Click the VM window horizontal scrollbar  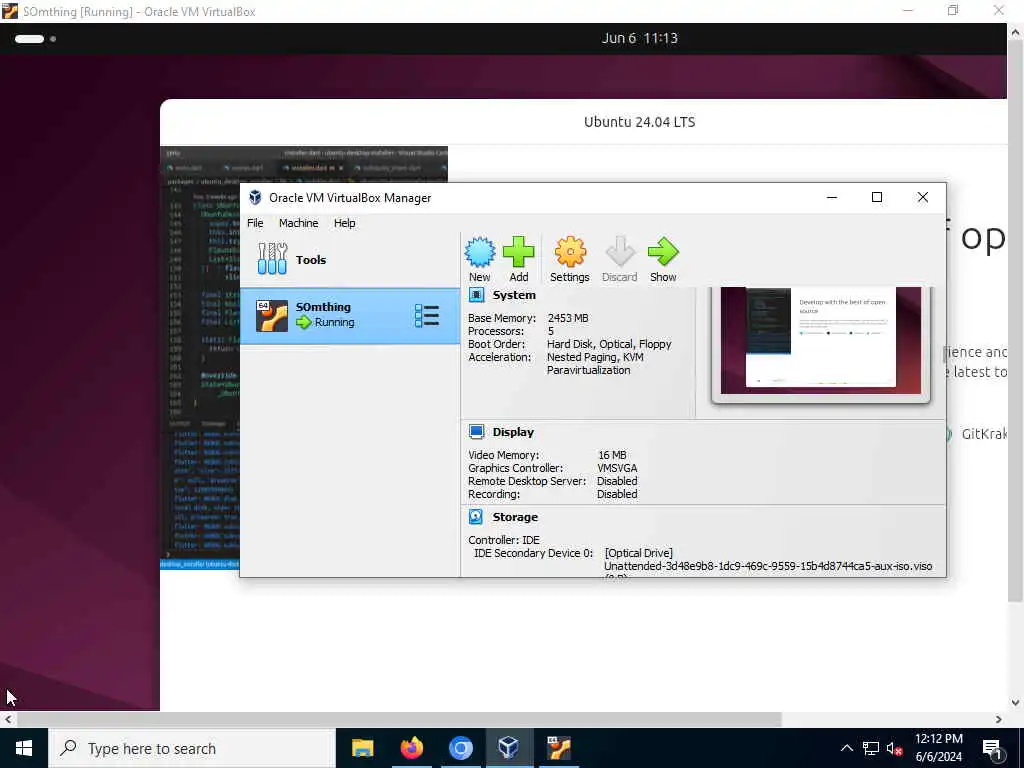coord(400,719)
